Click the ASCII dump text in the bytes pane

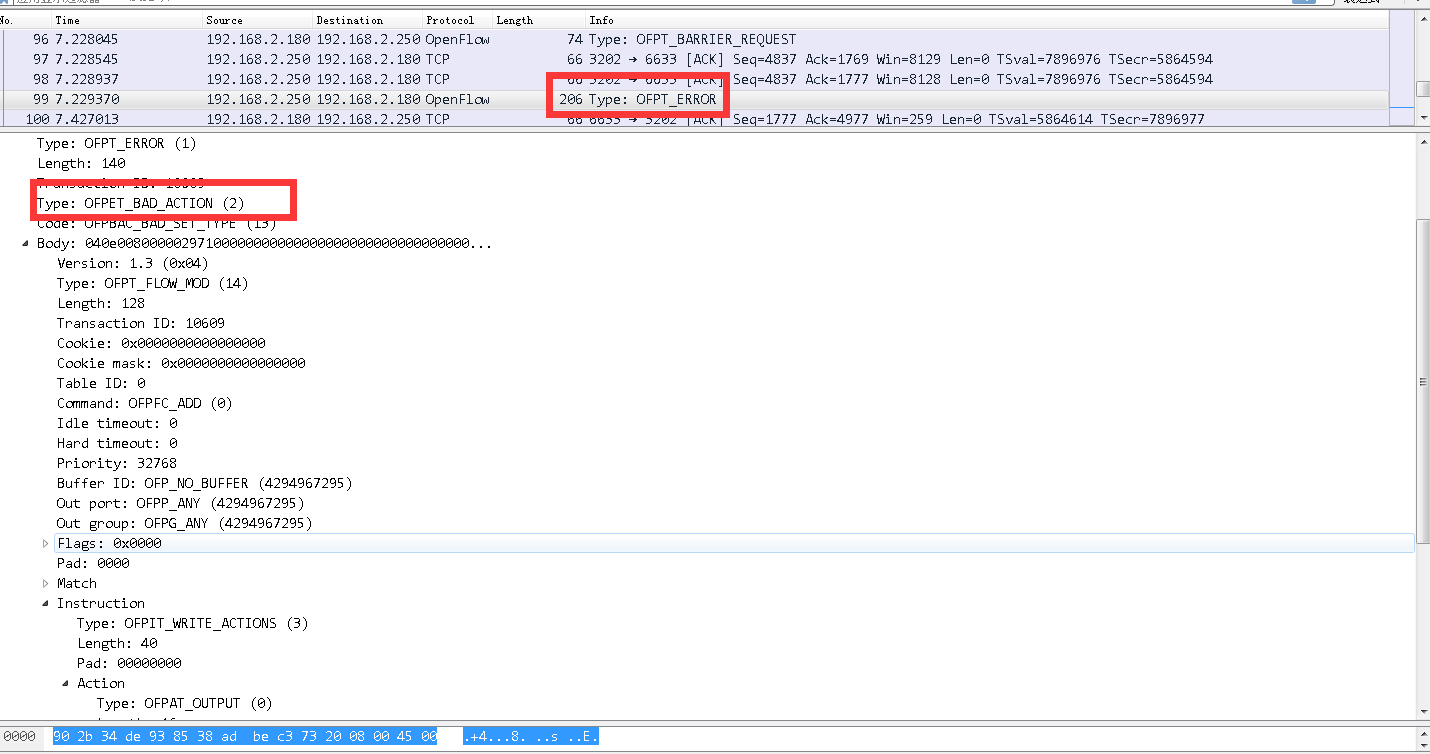click(x=531, y=737)
